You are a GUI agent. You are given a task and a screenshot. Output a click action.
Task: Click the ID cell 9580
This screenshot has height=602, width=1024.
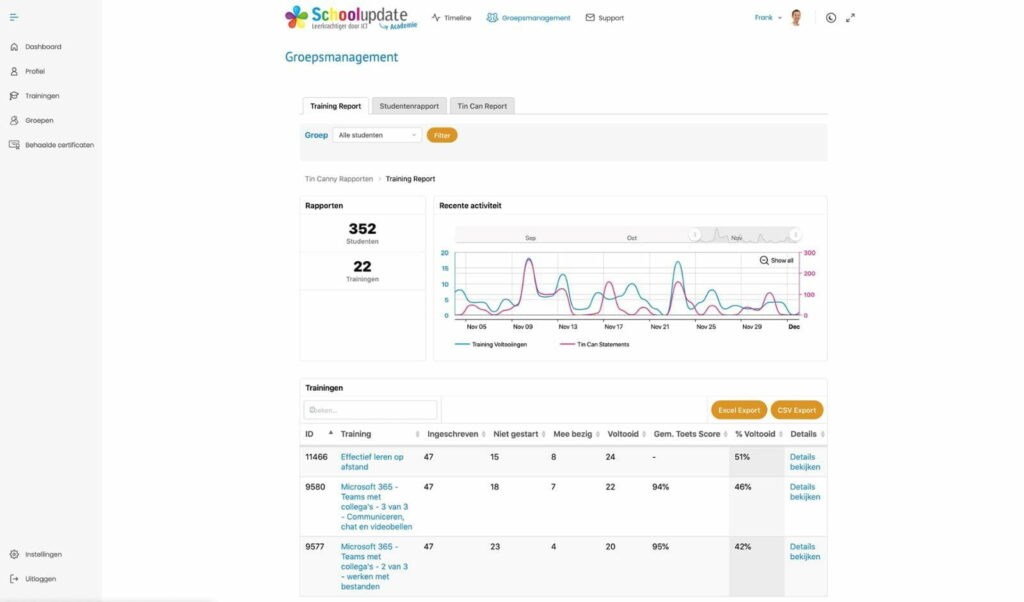tap(315, 487)
